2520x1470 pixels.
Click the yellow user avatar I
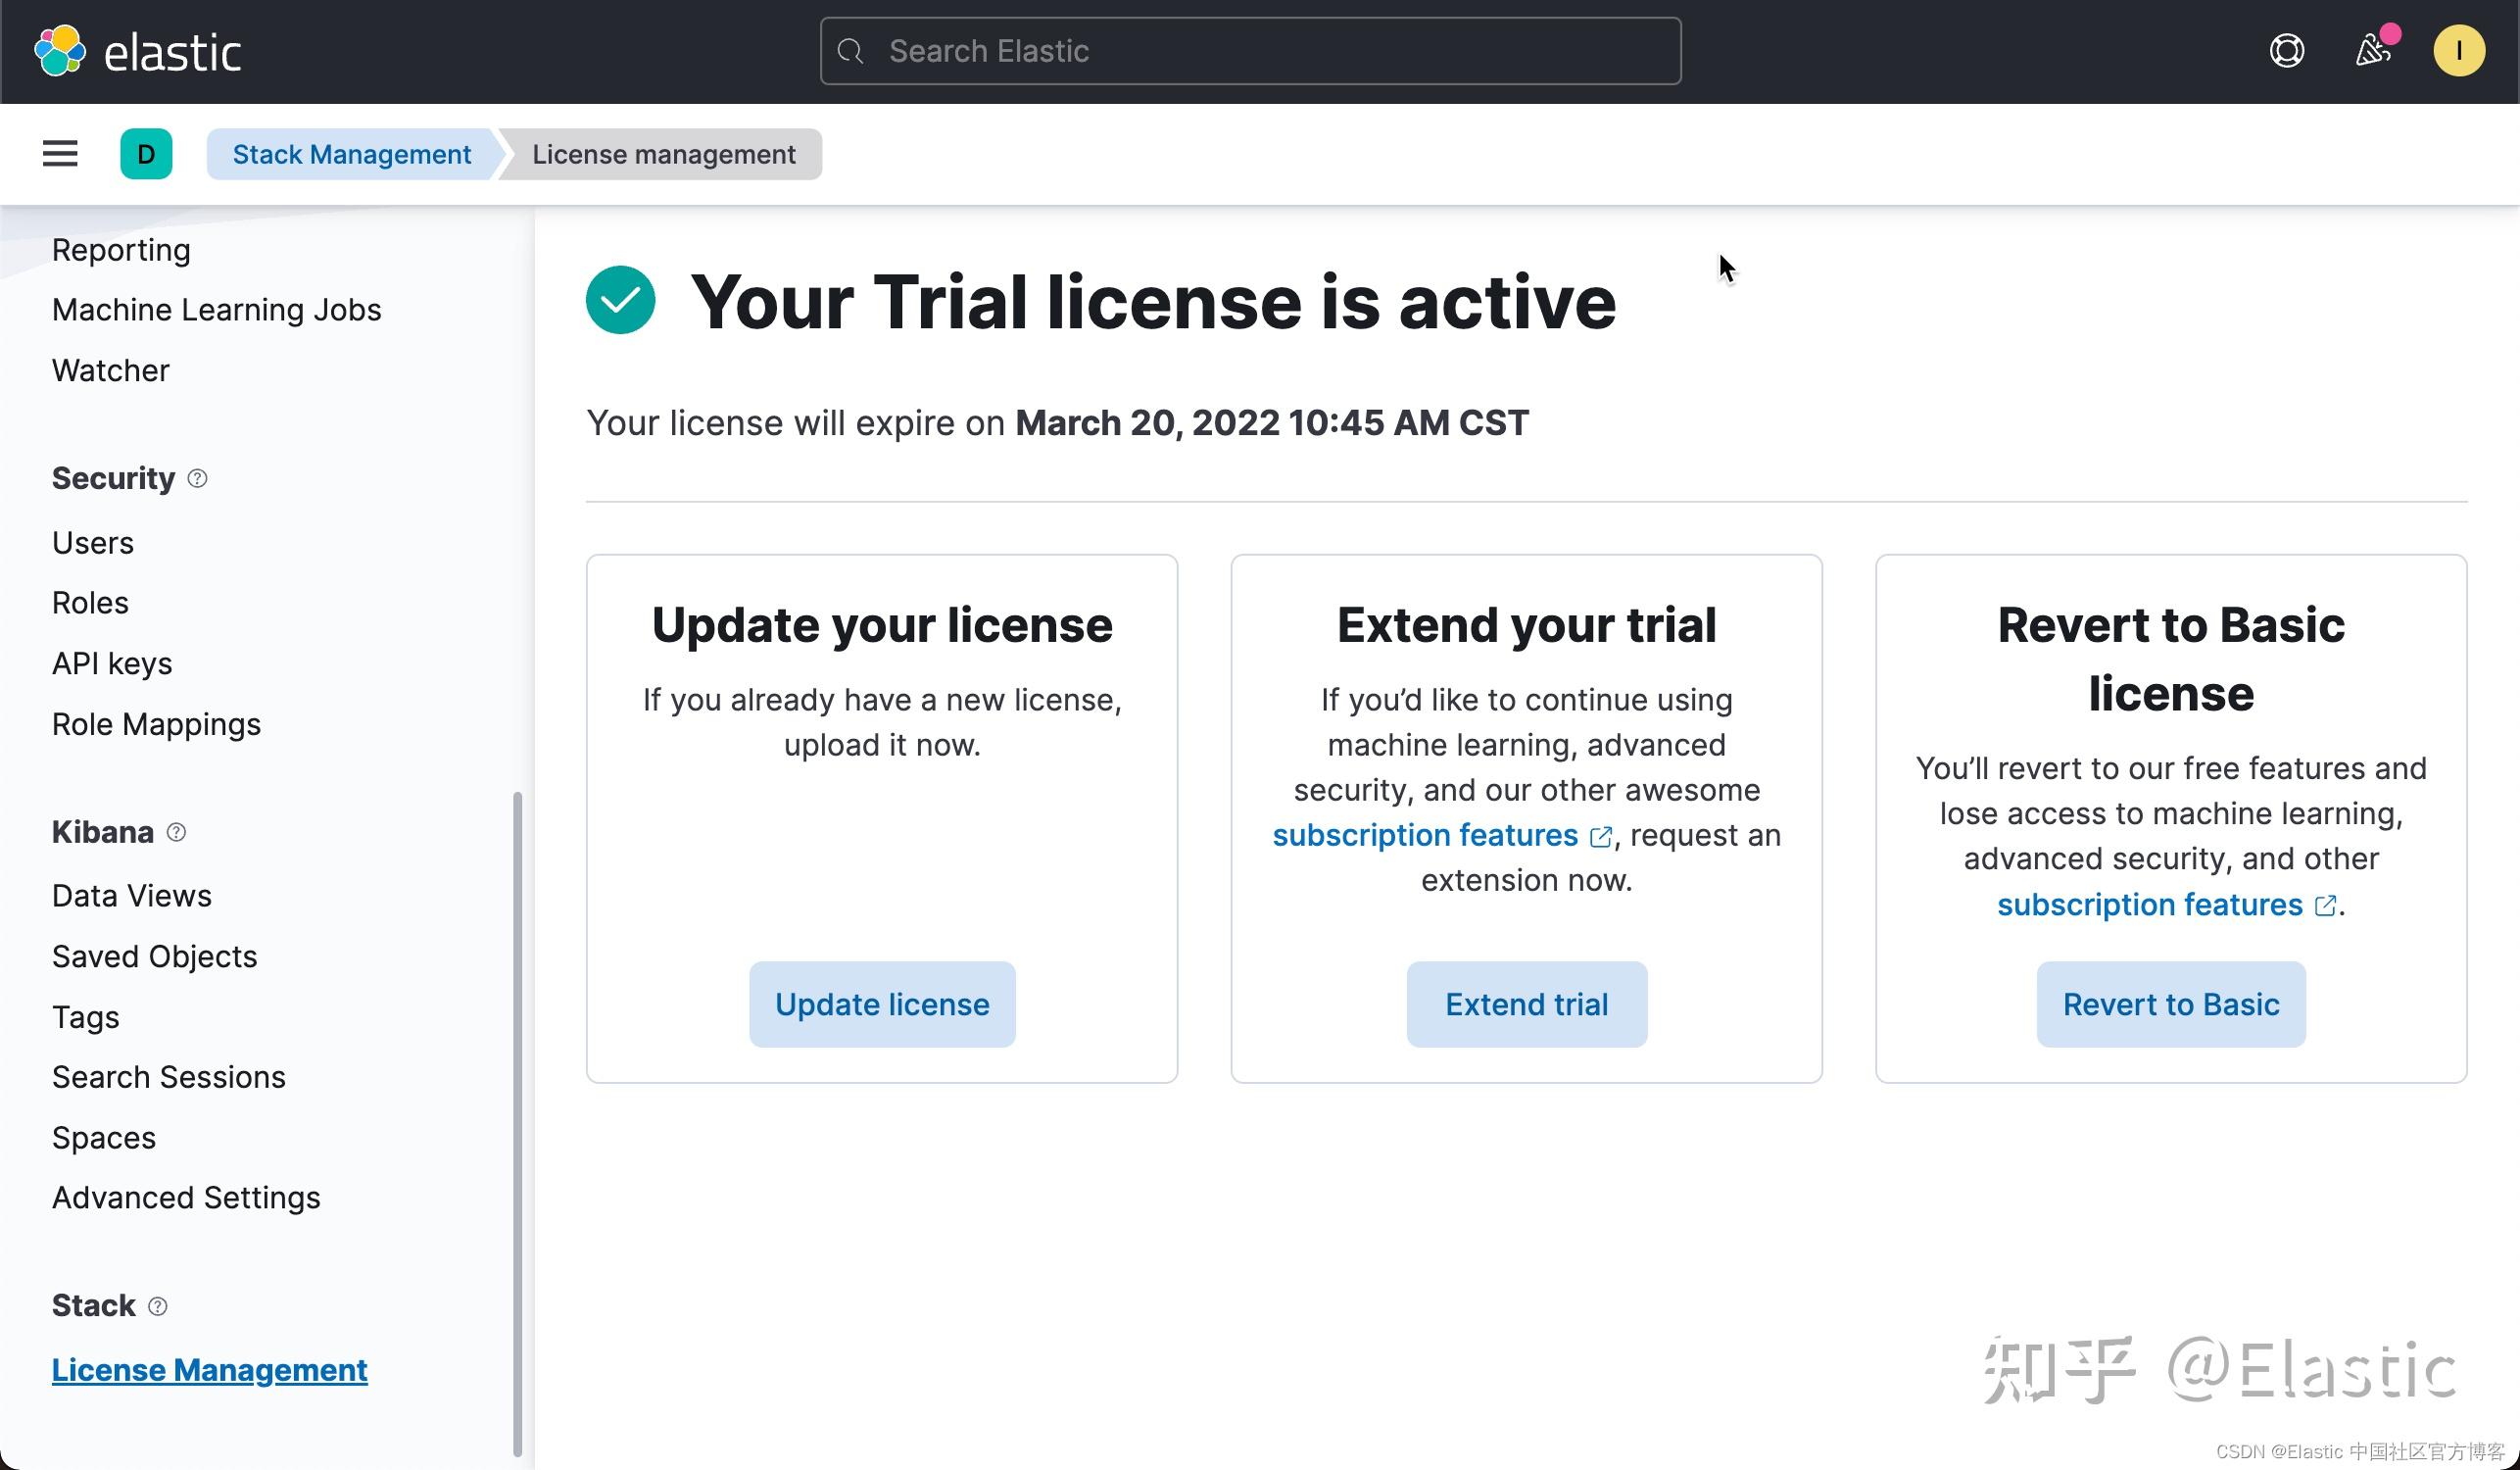pos(2458,51)
